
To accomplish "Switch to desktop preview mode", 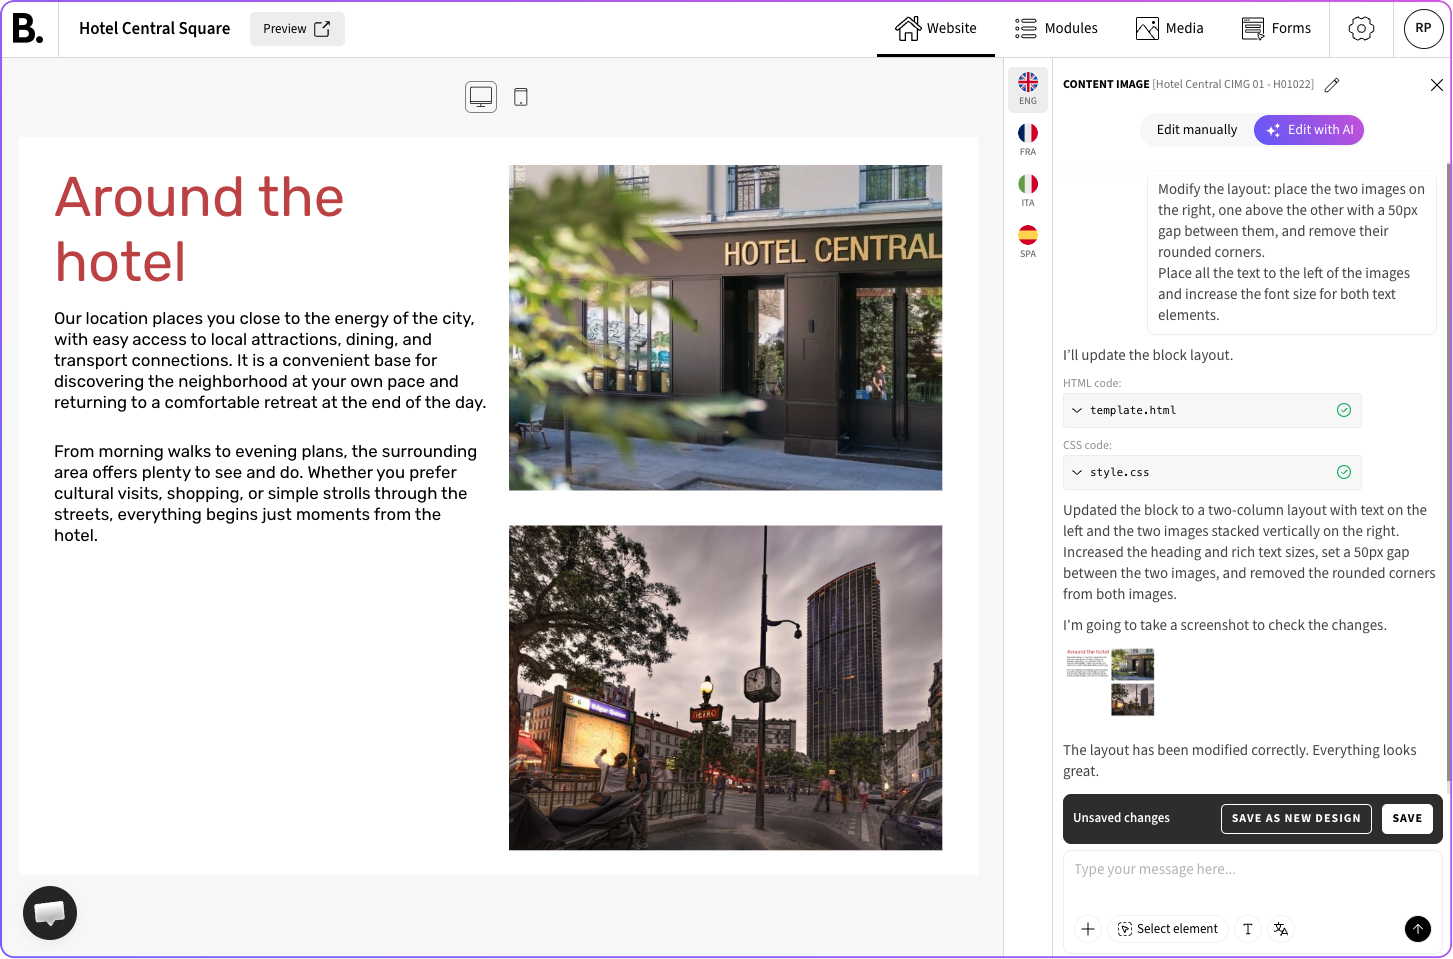I will (x=481, y=97).
